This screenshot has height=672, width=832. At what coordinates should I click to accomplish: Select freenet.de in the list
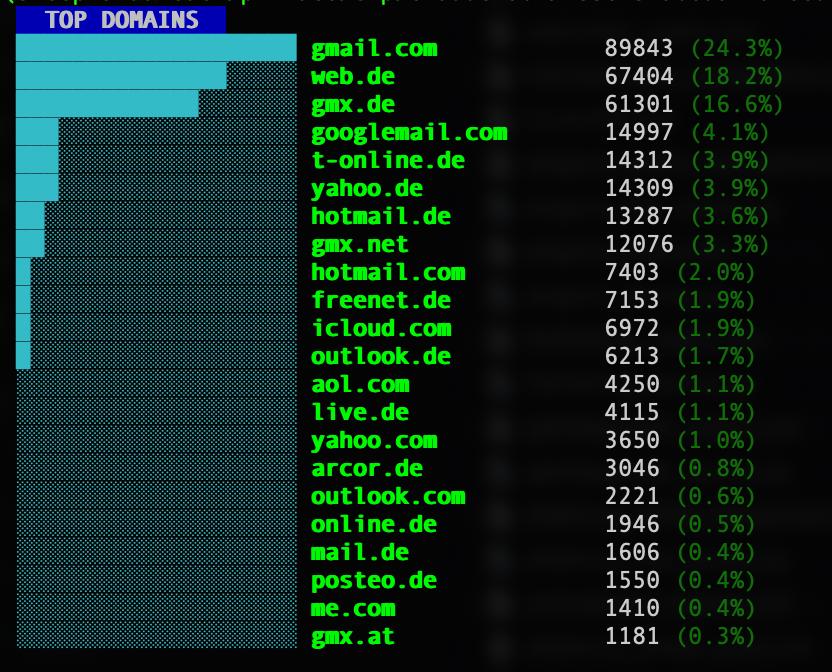click(x=381, y=300)
